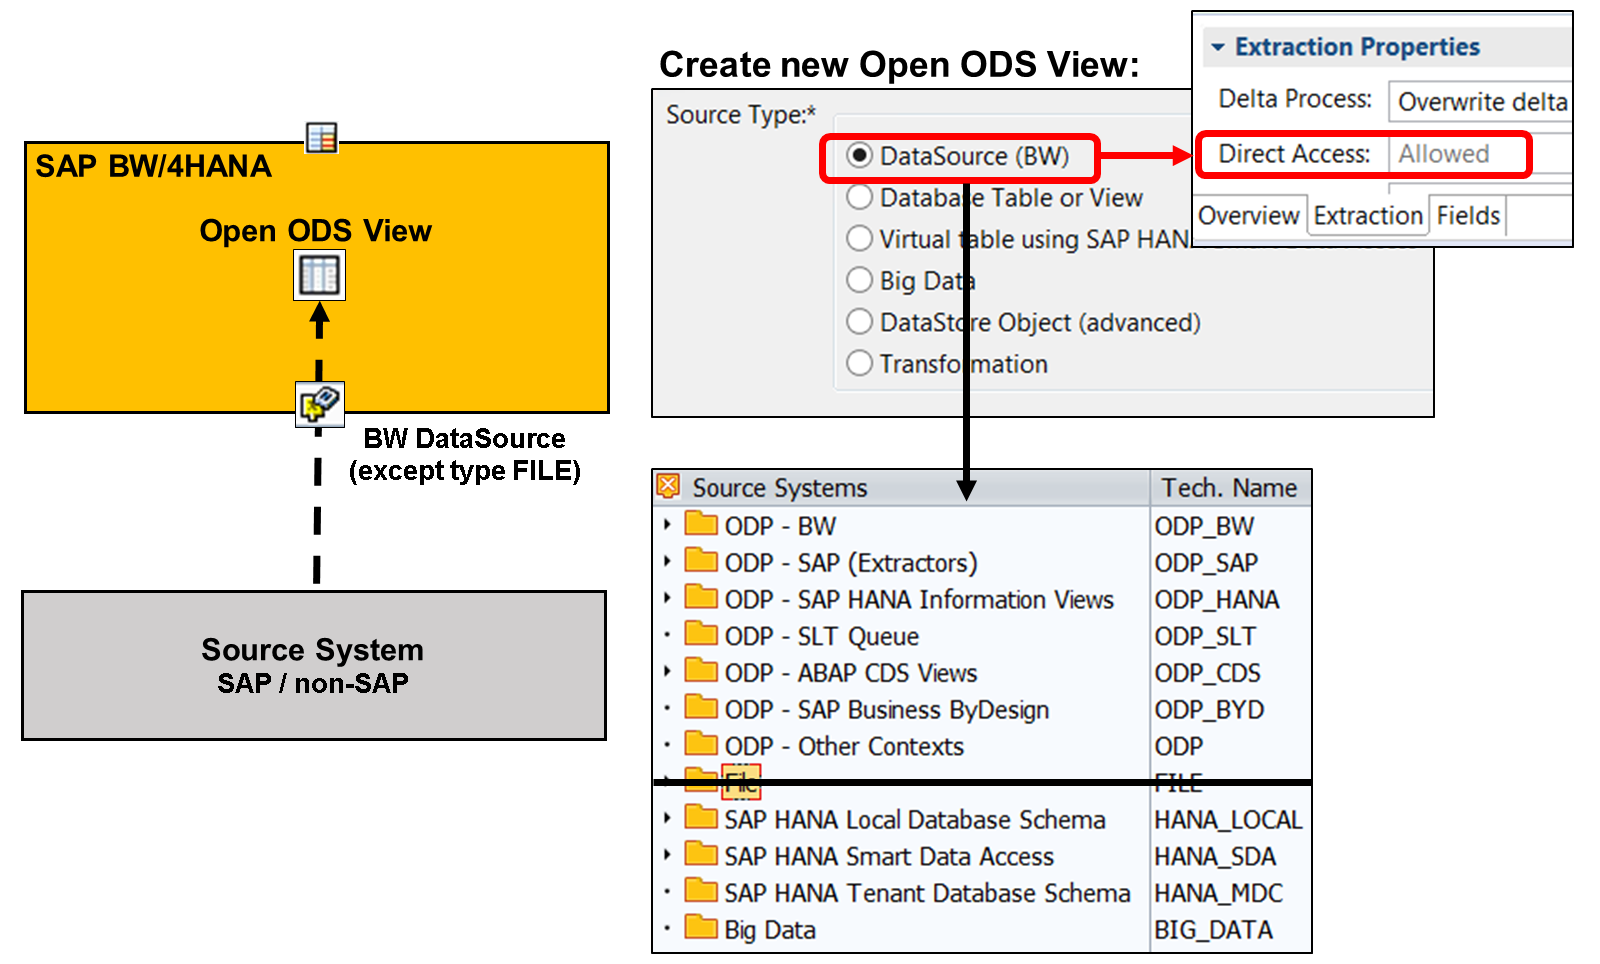The image size is (1600, 964).
Task: Select the Big Data tree row label
Action: [770, 930]
